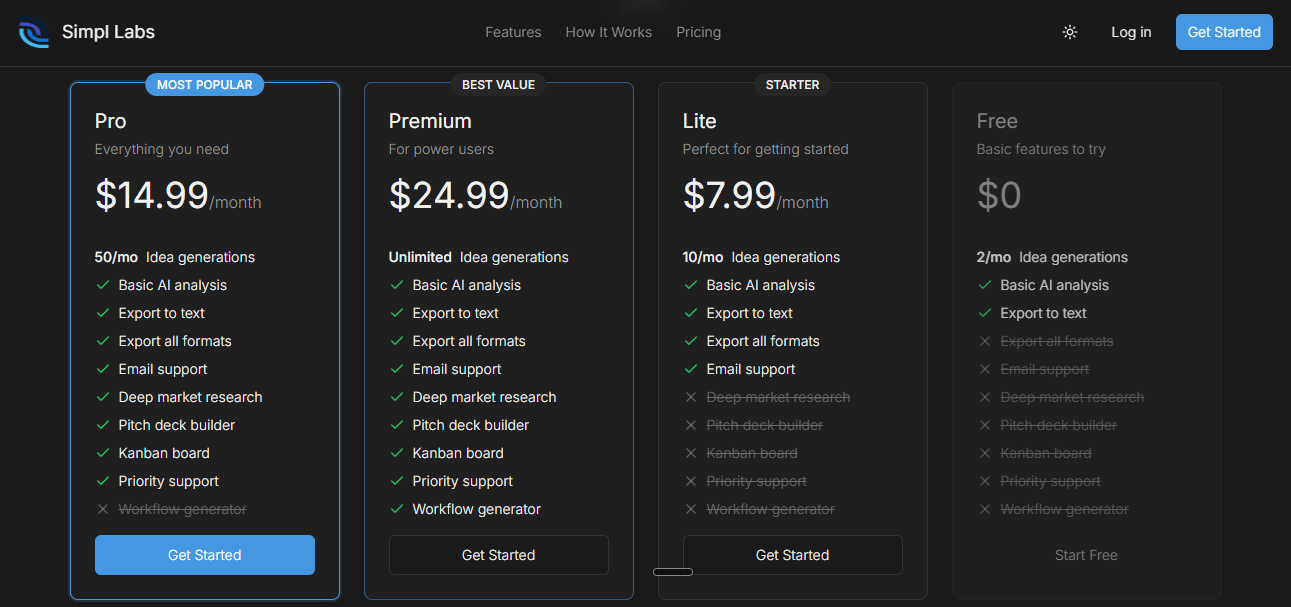1291x607 pixels.
Task: Click the checkmark next to Free's Export to text
Action: pyautogui.click(x=983, y=313)
